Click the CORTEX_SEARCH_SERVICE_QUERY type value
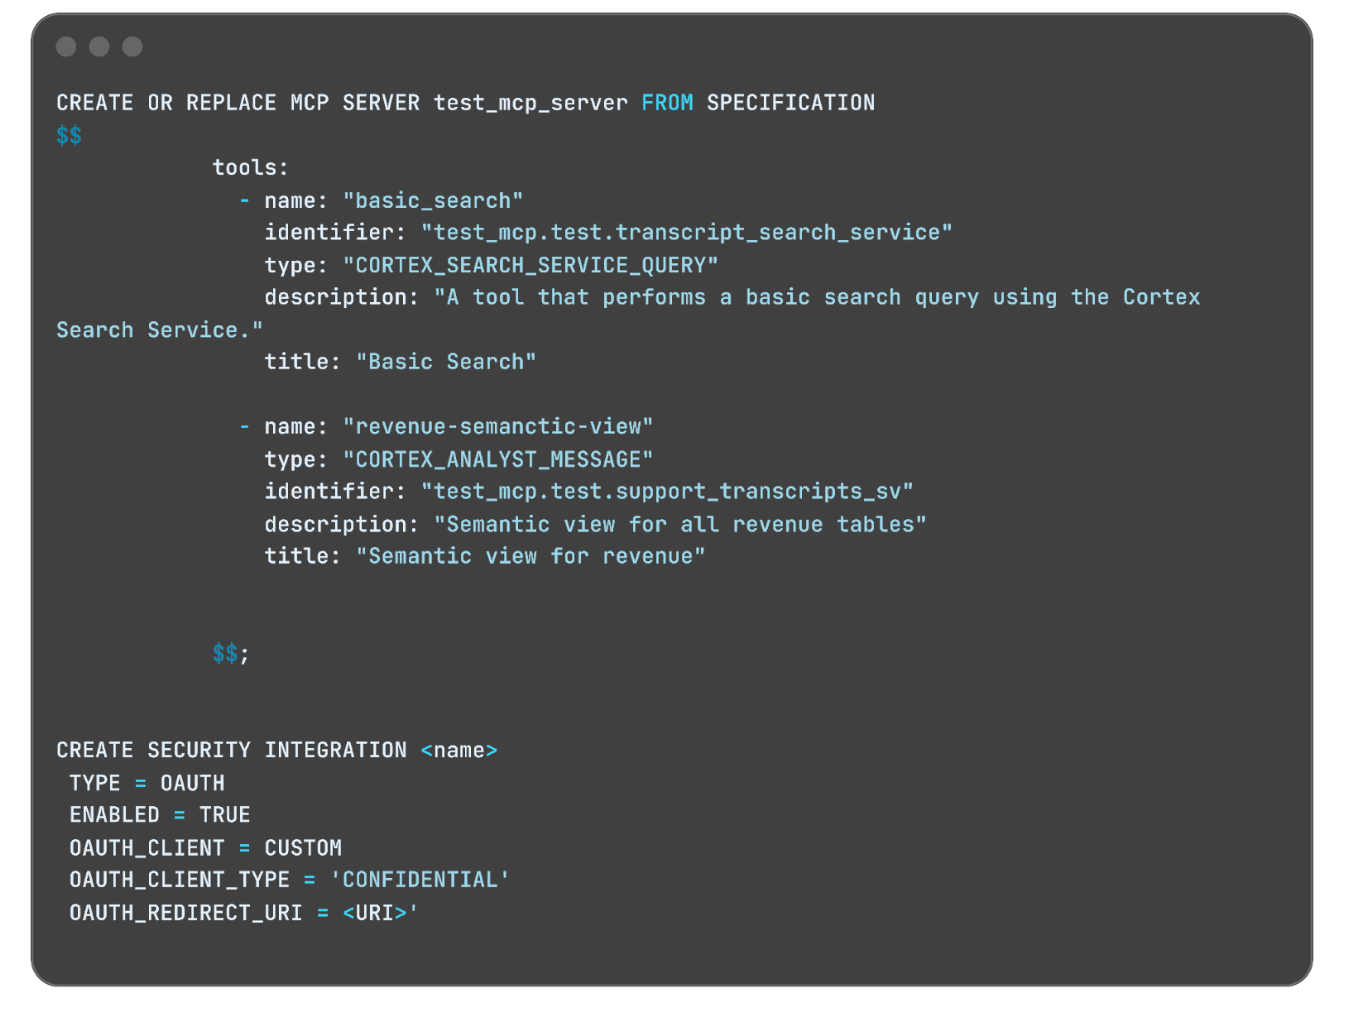The image size is (1350, 1020). [x=530, y=266]
